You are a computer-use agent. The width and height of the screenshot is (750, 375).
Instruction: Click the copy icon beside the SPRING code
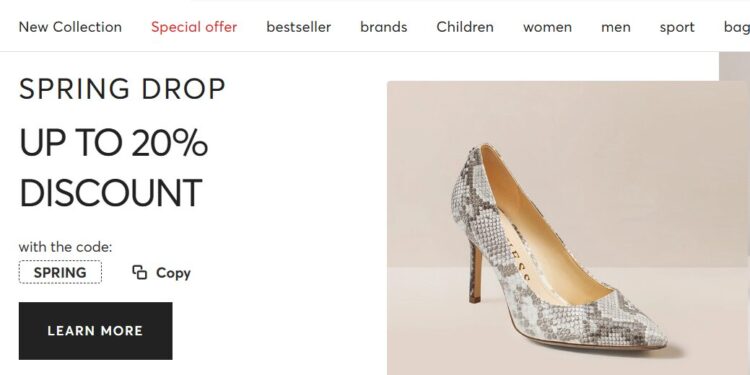click(x=139, y=272)
